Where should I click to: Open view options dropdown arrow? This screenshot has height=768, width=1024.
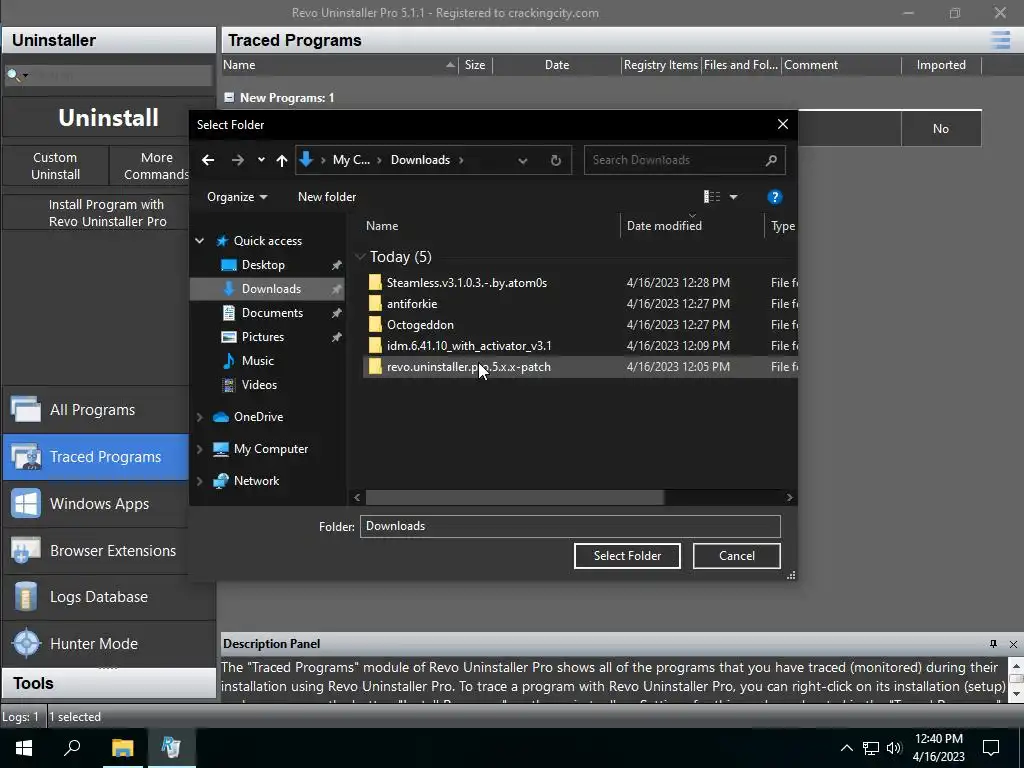pos(733,197)
